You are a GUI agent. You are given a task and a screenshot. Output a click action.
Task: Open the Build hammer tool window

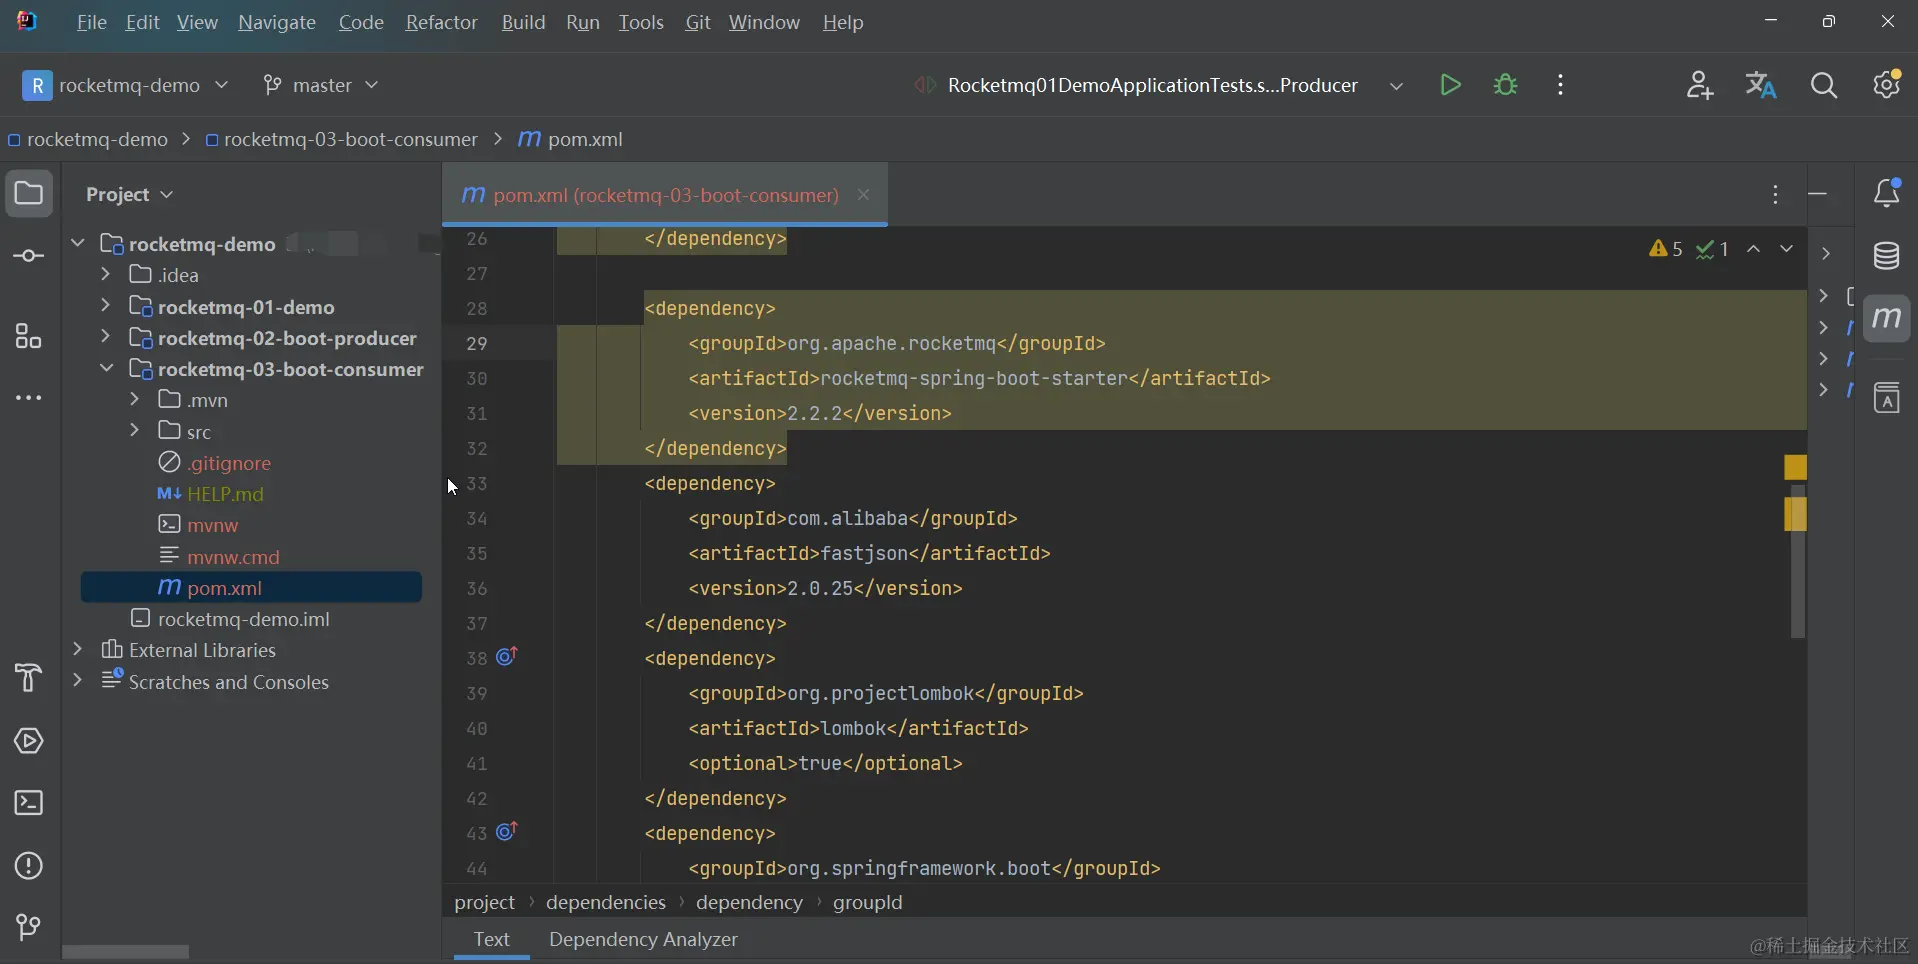29,678
